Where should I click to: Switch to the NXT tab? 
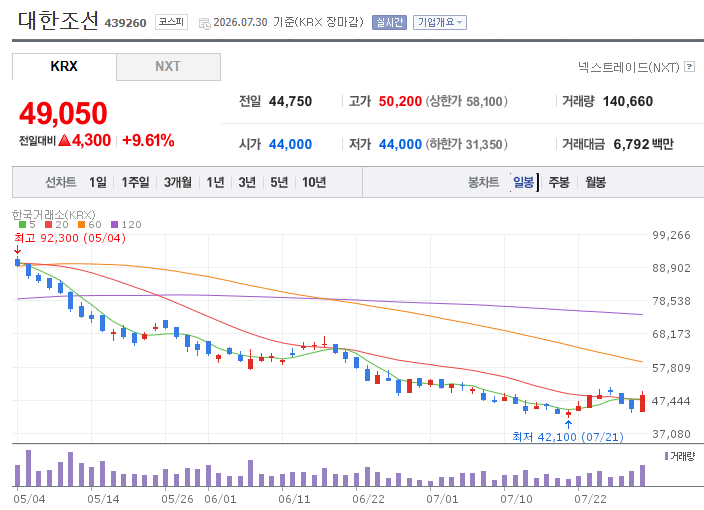[x=168, y=66]
